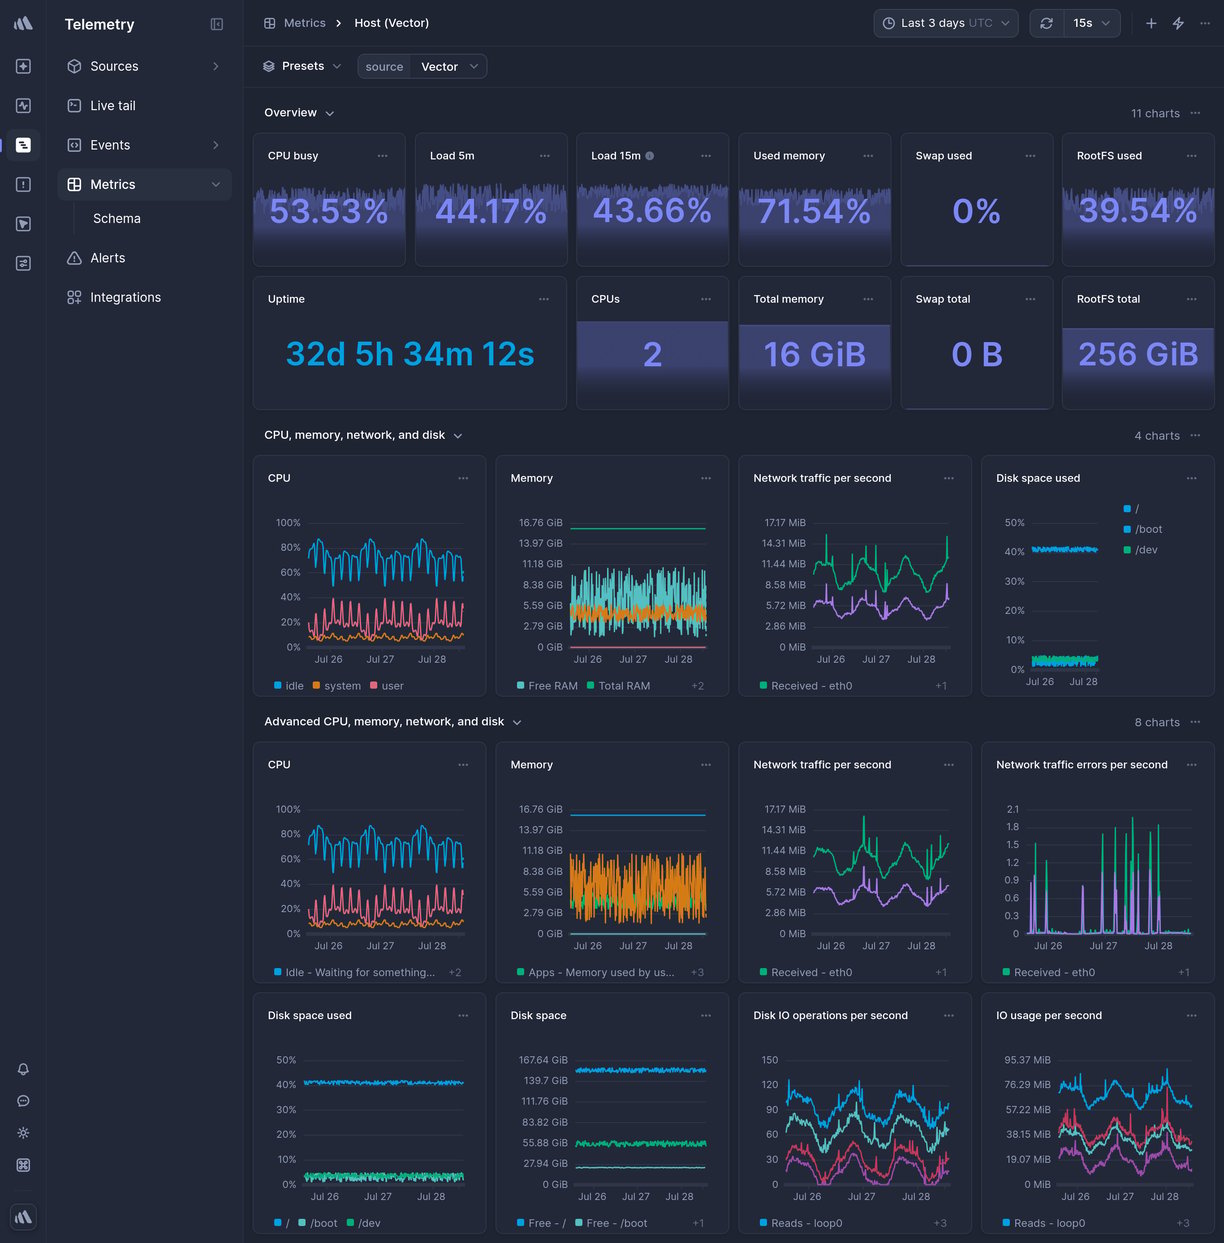Show +3 more series in IO usage chart
This screenshot has height=1243, width=1224.
1183,1223
